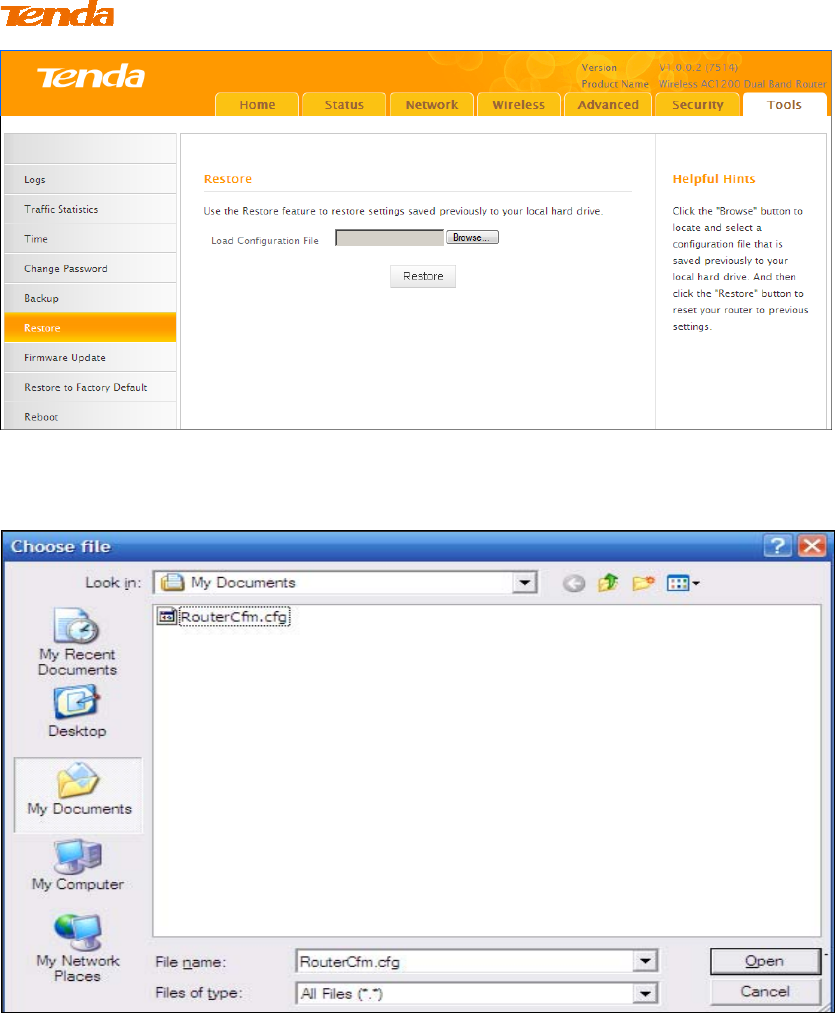Click the version number V1.0.0.2 text
This screenshot has height=1013, width=835.
point(698,67)
